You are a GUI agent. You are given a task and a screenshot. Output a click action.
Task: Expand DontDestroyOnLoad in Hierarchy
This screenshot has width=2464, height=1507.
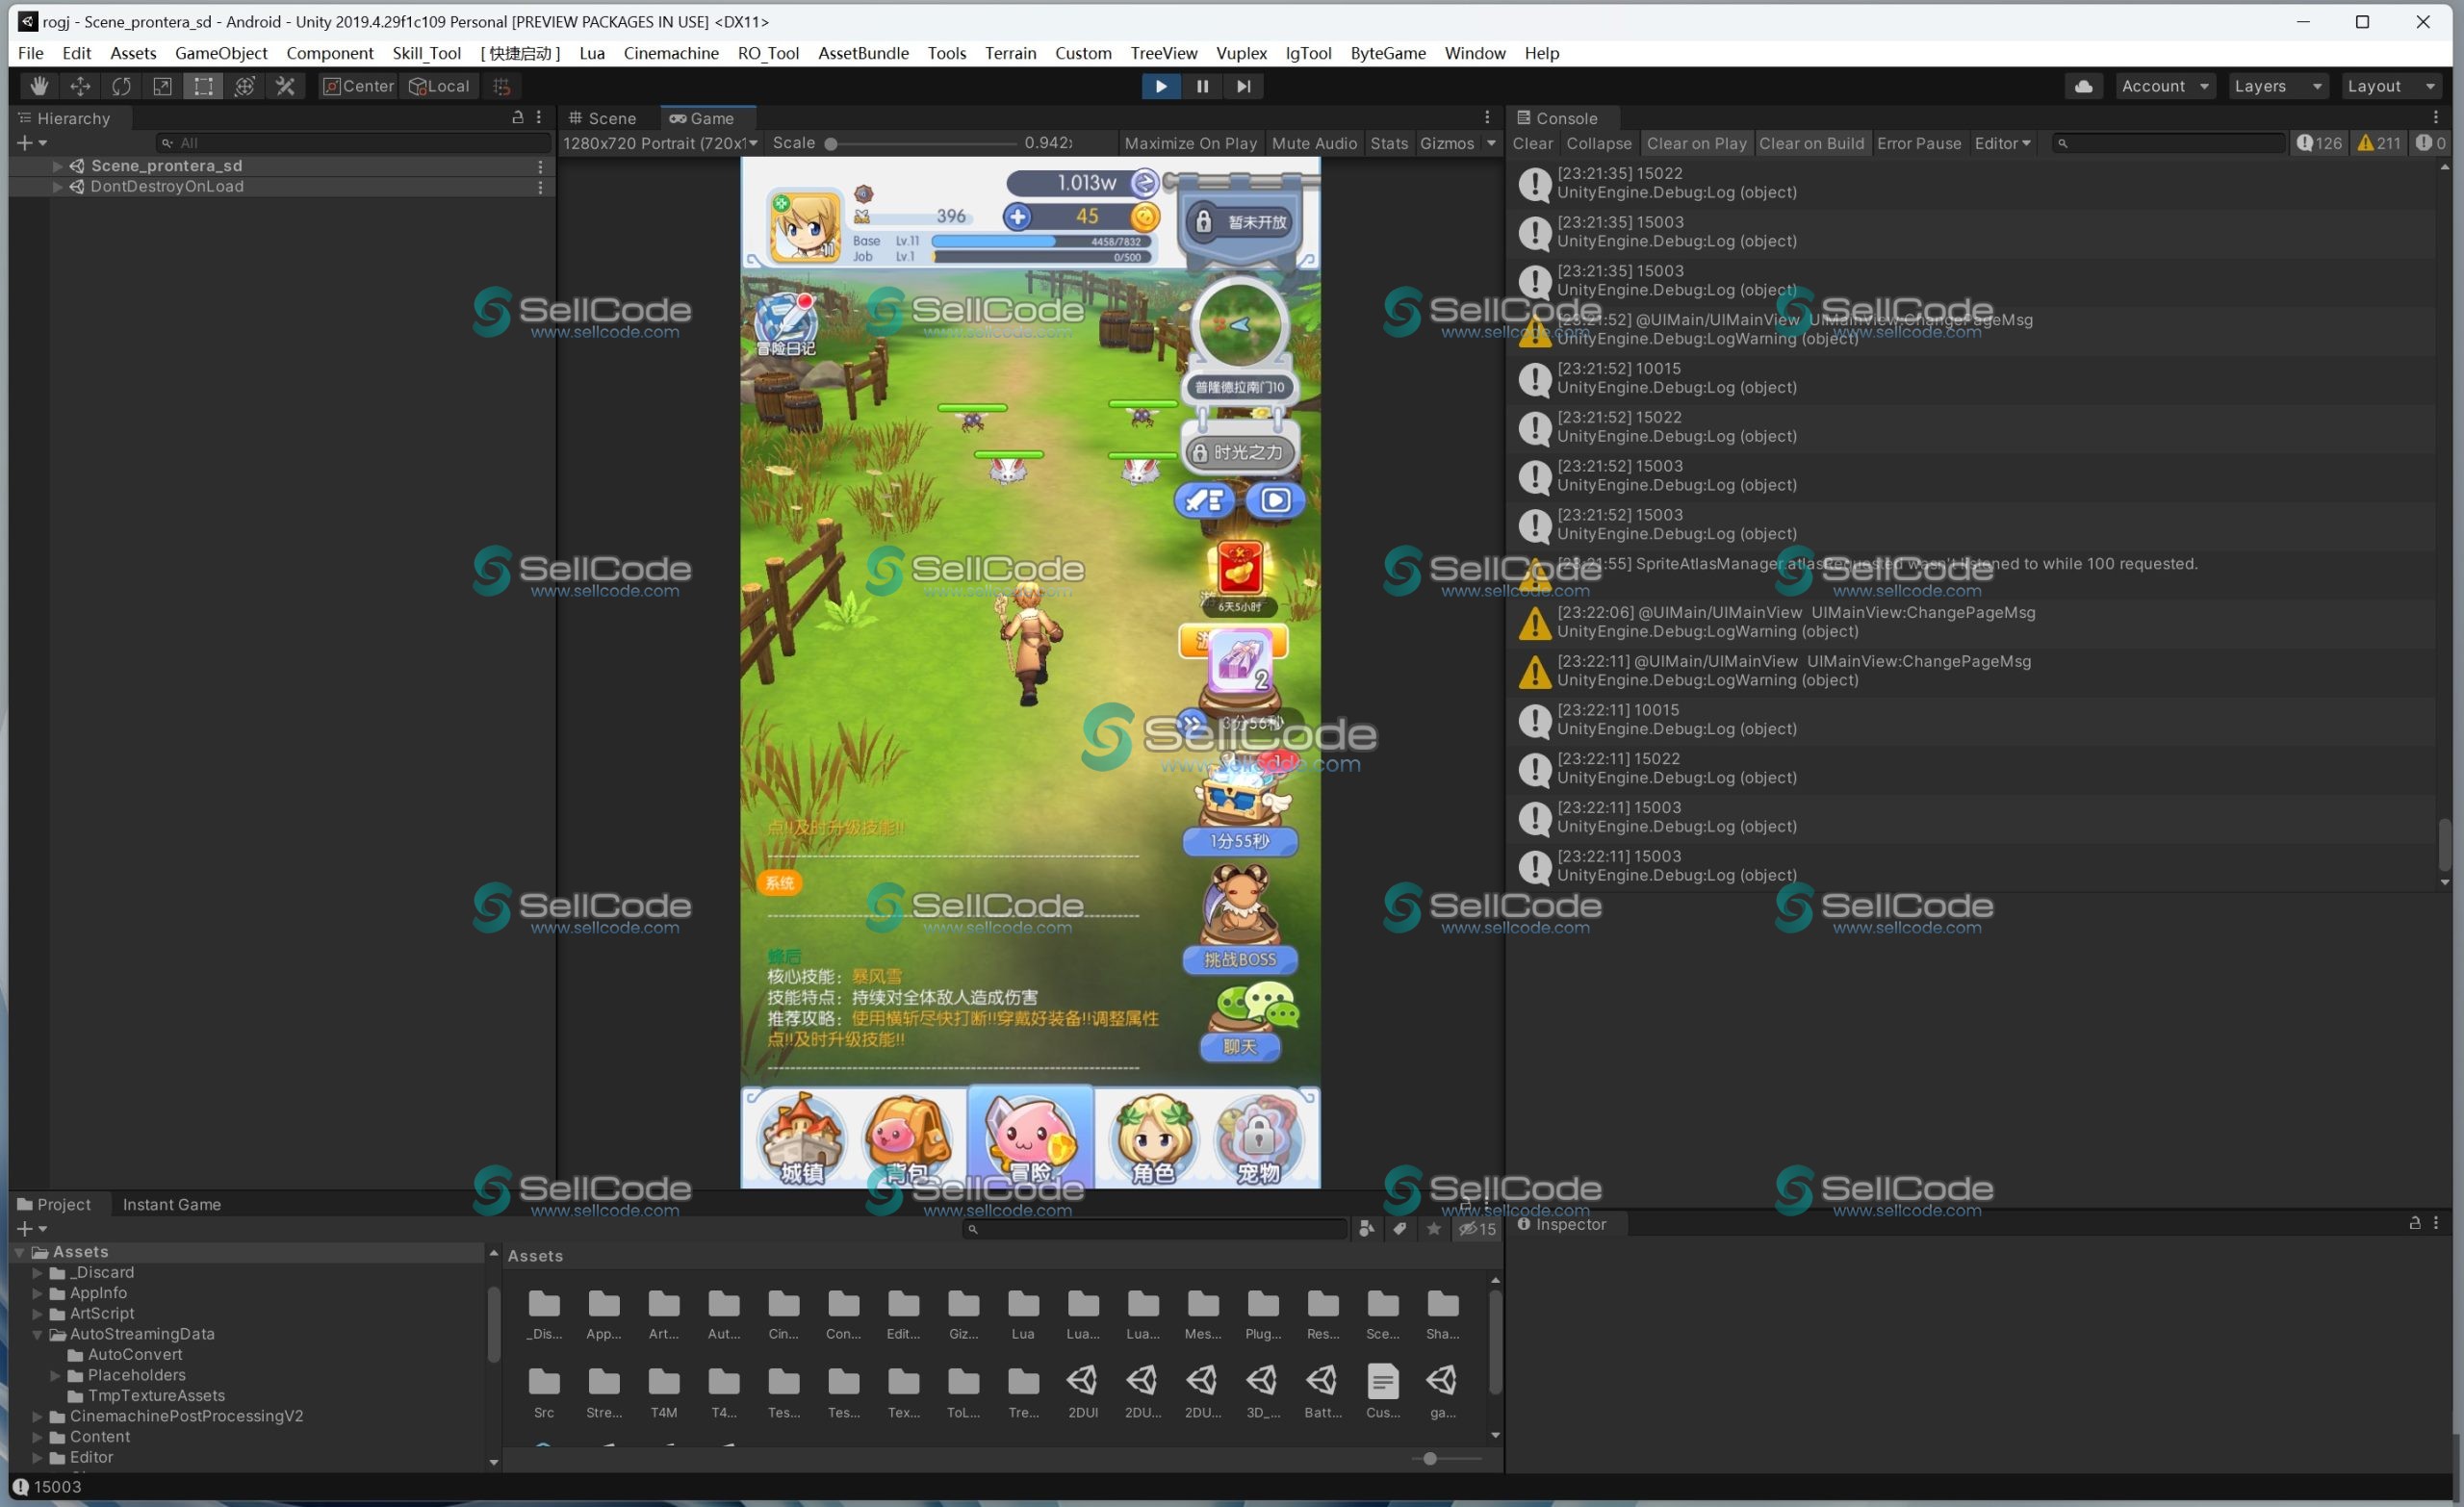[x=58, y=187]
